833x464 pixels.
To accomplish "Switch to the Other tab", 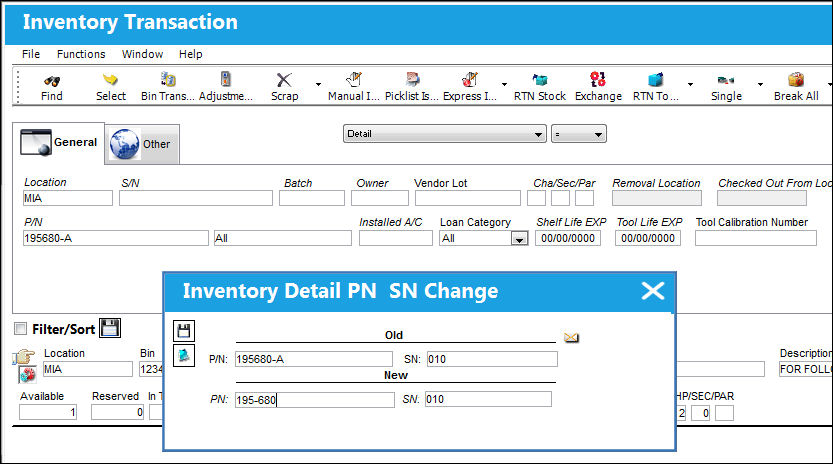I will 142,144.
